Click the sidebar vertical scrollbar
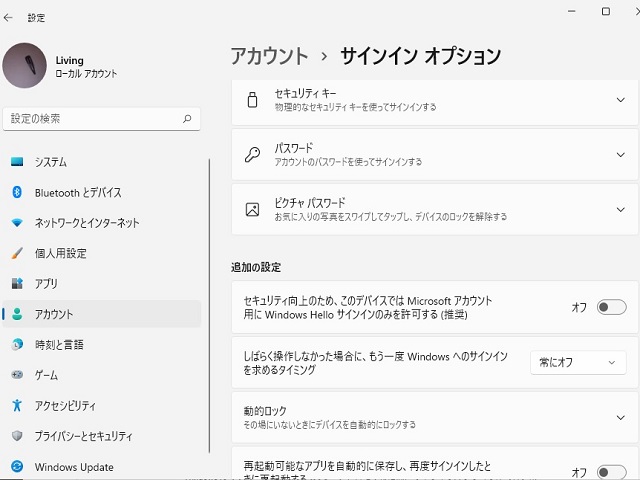 (x=209, y=306)
